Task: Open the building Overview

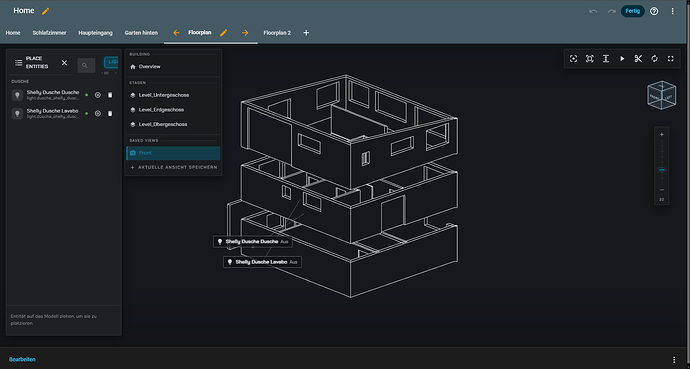Action: (173, 67)
